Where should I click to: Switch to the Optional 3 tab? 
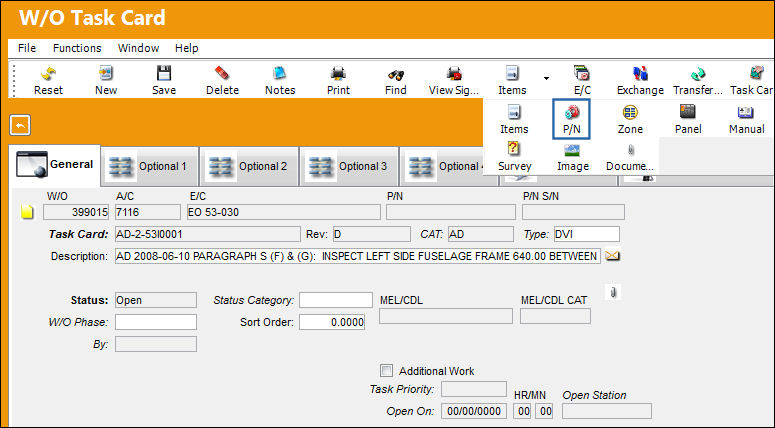click(350, 166)
